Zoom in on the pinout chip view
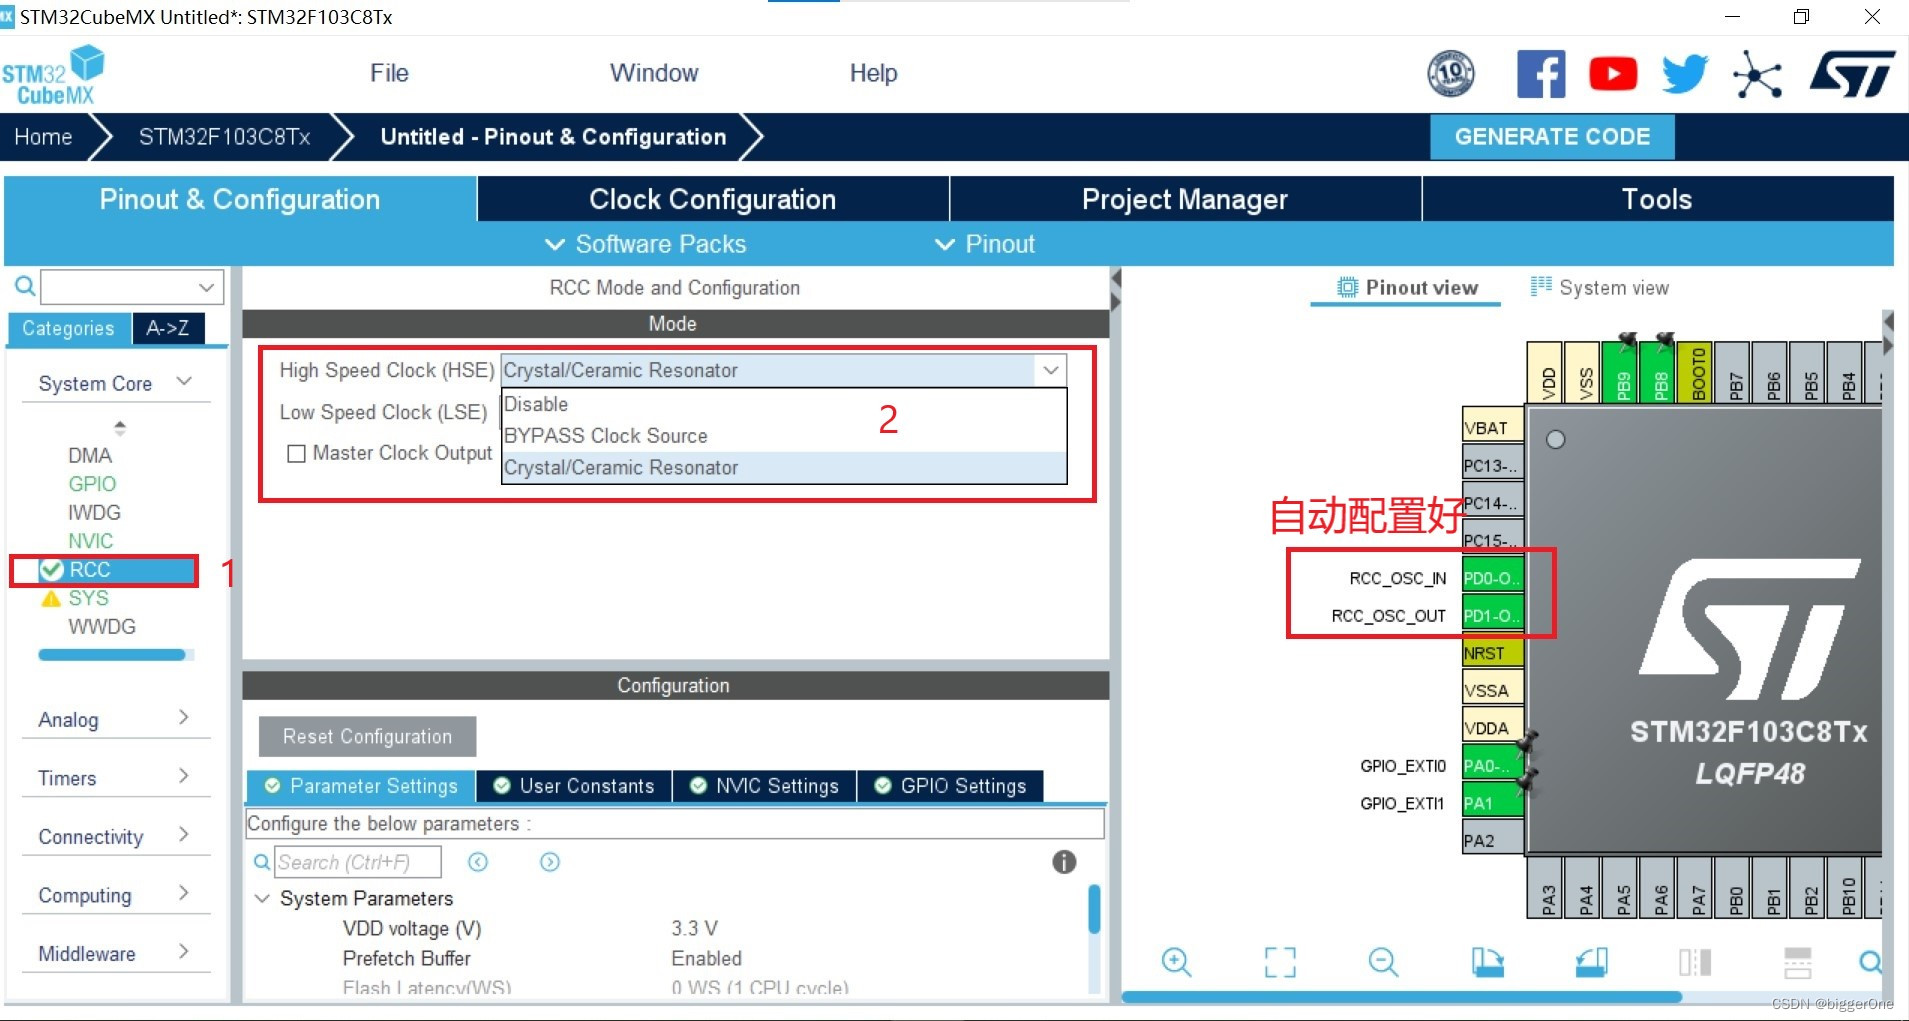1909x1021 pixels. 1177,962
